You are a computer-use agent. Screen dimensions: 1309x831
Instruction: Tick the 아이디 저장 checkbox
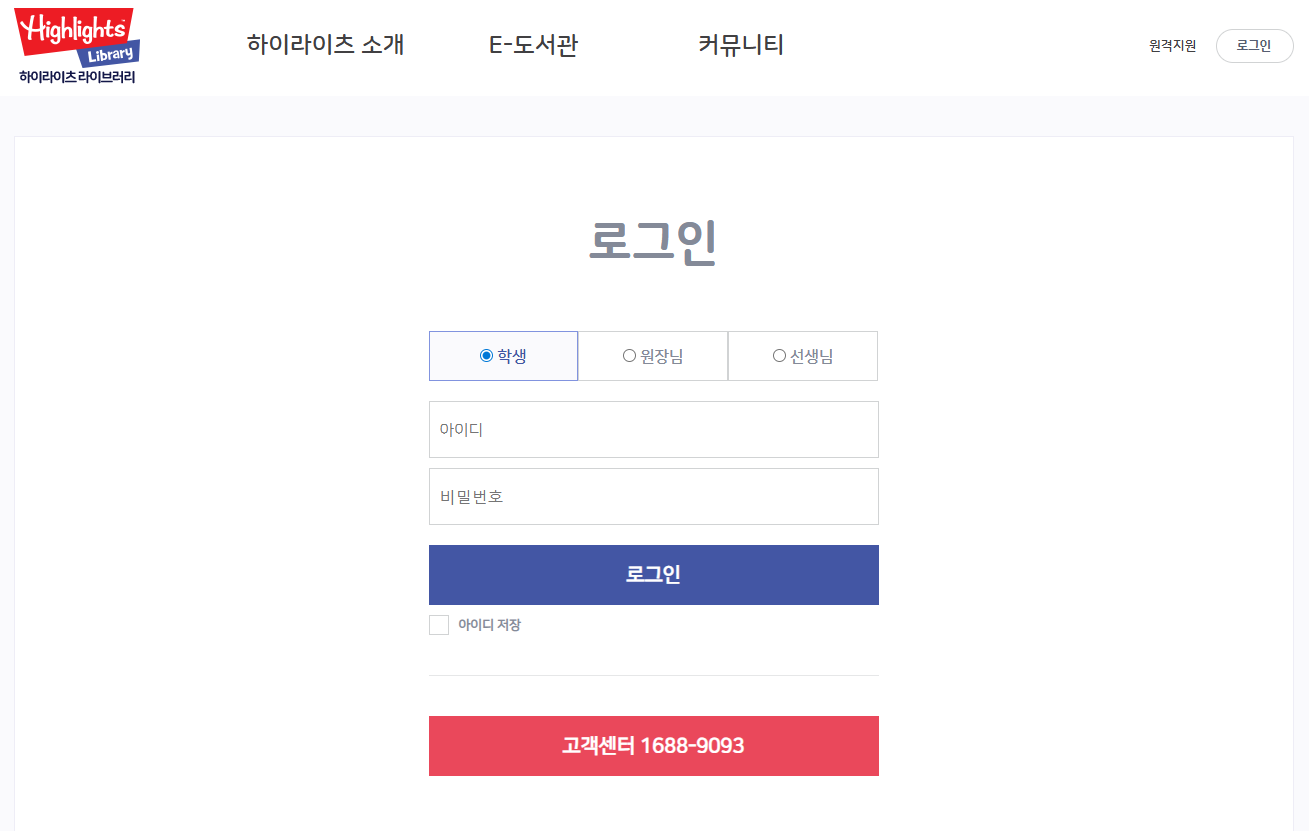439,625
